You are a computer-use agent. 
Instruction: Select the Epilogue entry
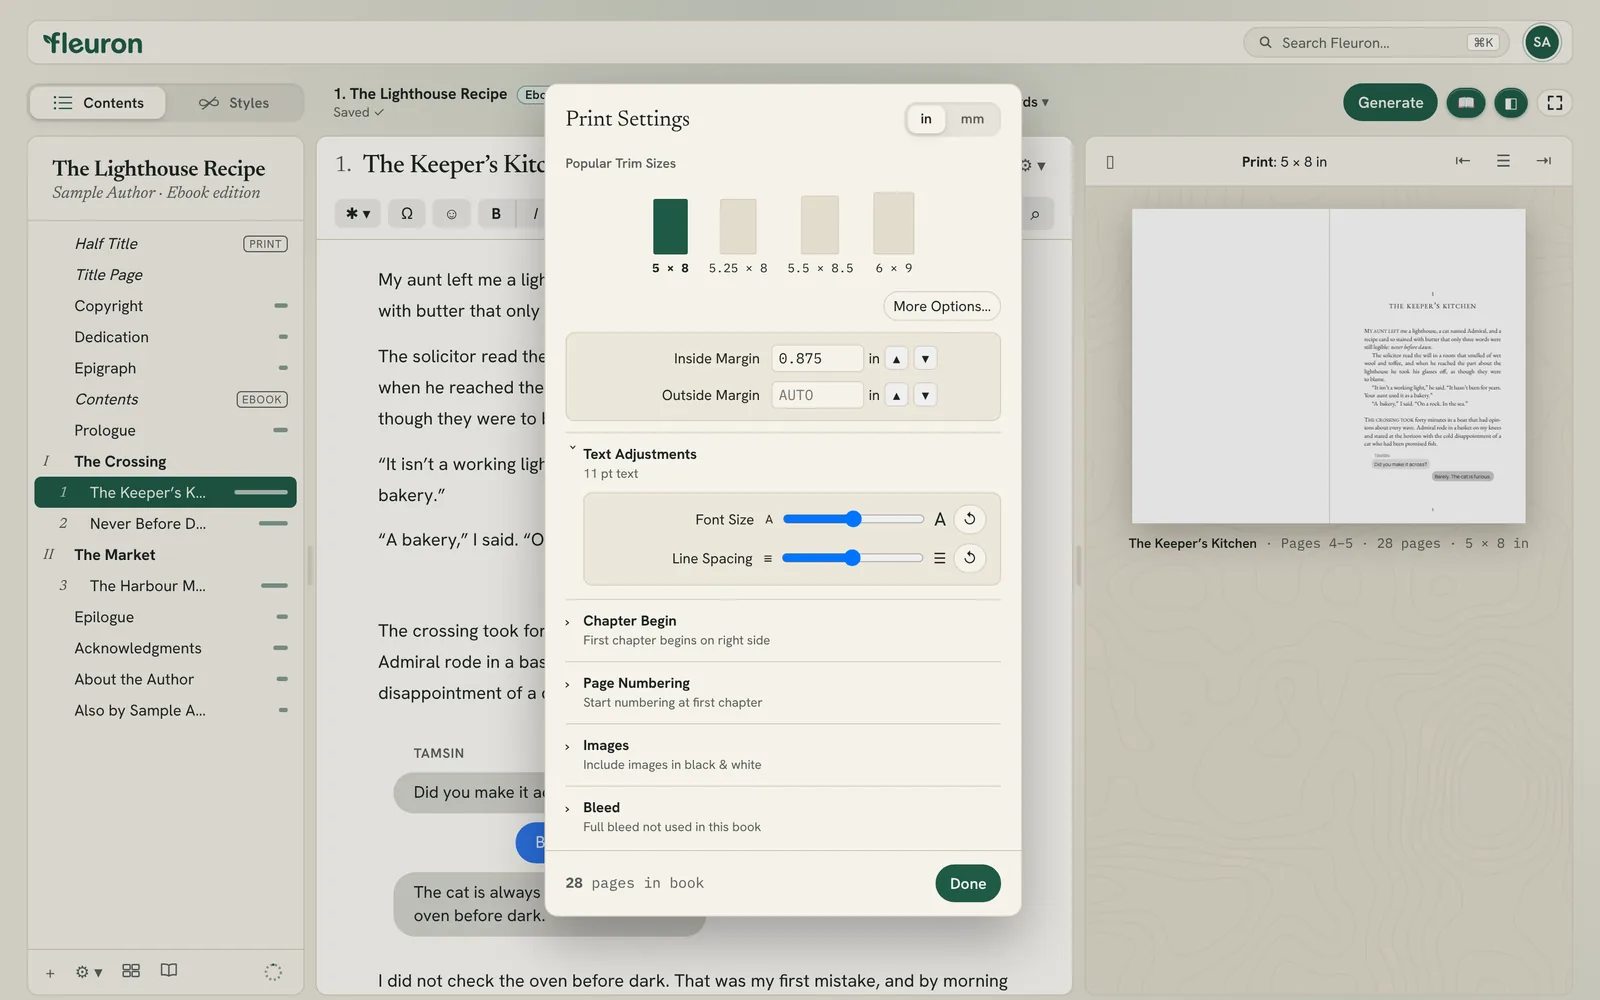coord(166,617)
